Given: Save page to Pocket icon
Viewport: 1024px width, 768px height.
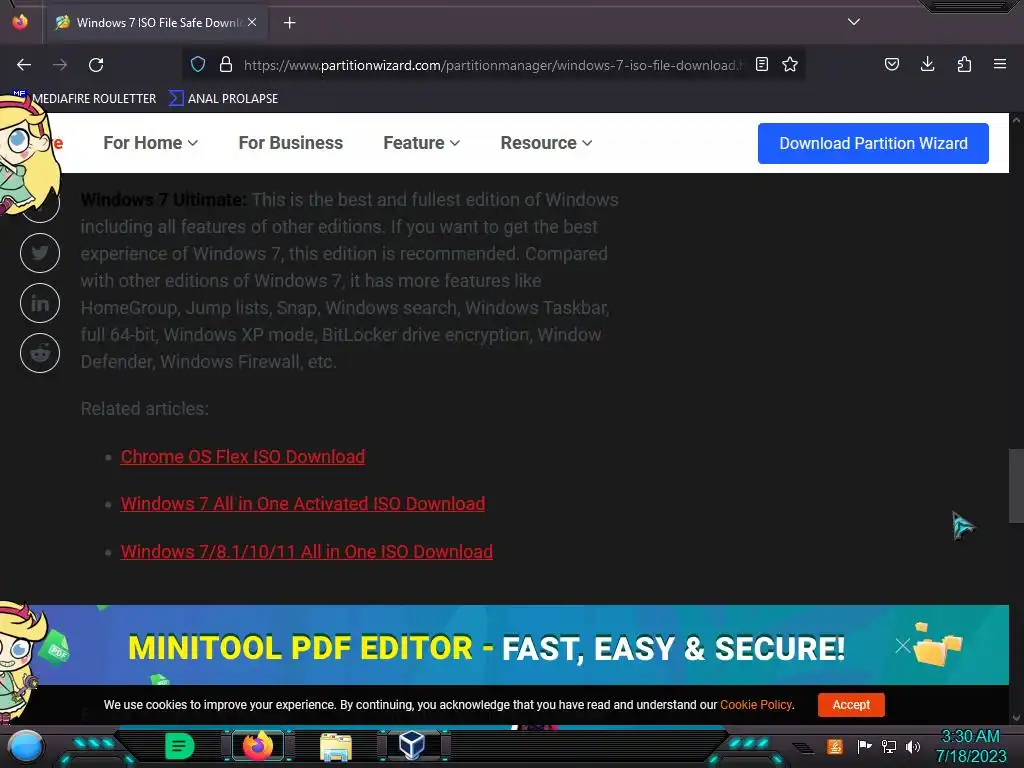Looking at the screenshot, I should pyautogui.click(x=891, y=65).
